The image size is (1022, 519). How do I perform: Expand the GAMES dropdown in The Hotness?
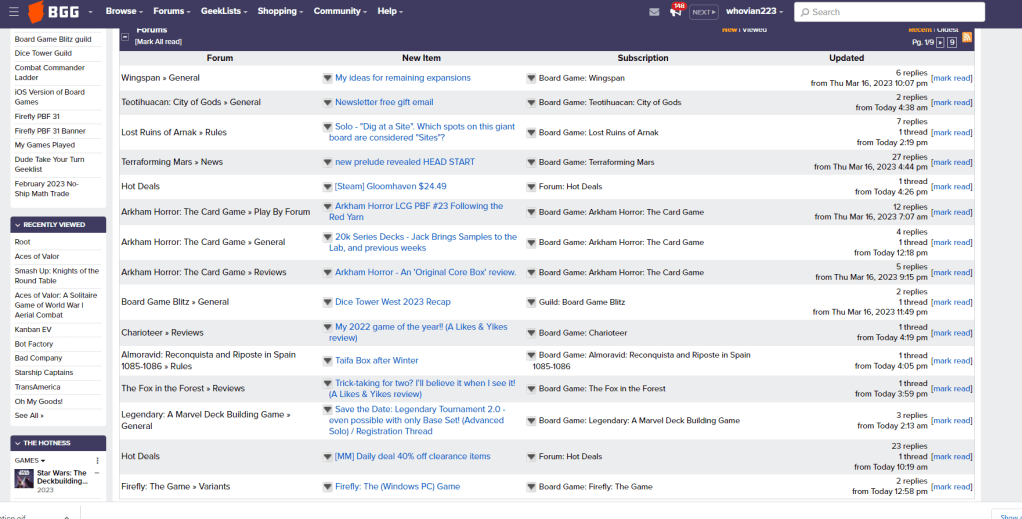coord(31,461)
